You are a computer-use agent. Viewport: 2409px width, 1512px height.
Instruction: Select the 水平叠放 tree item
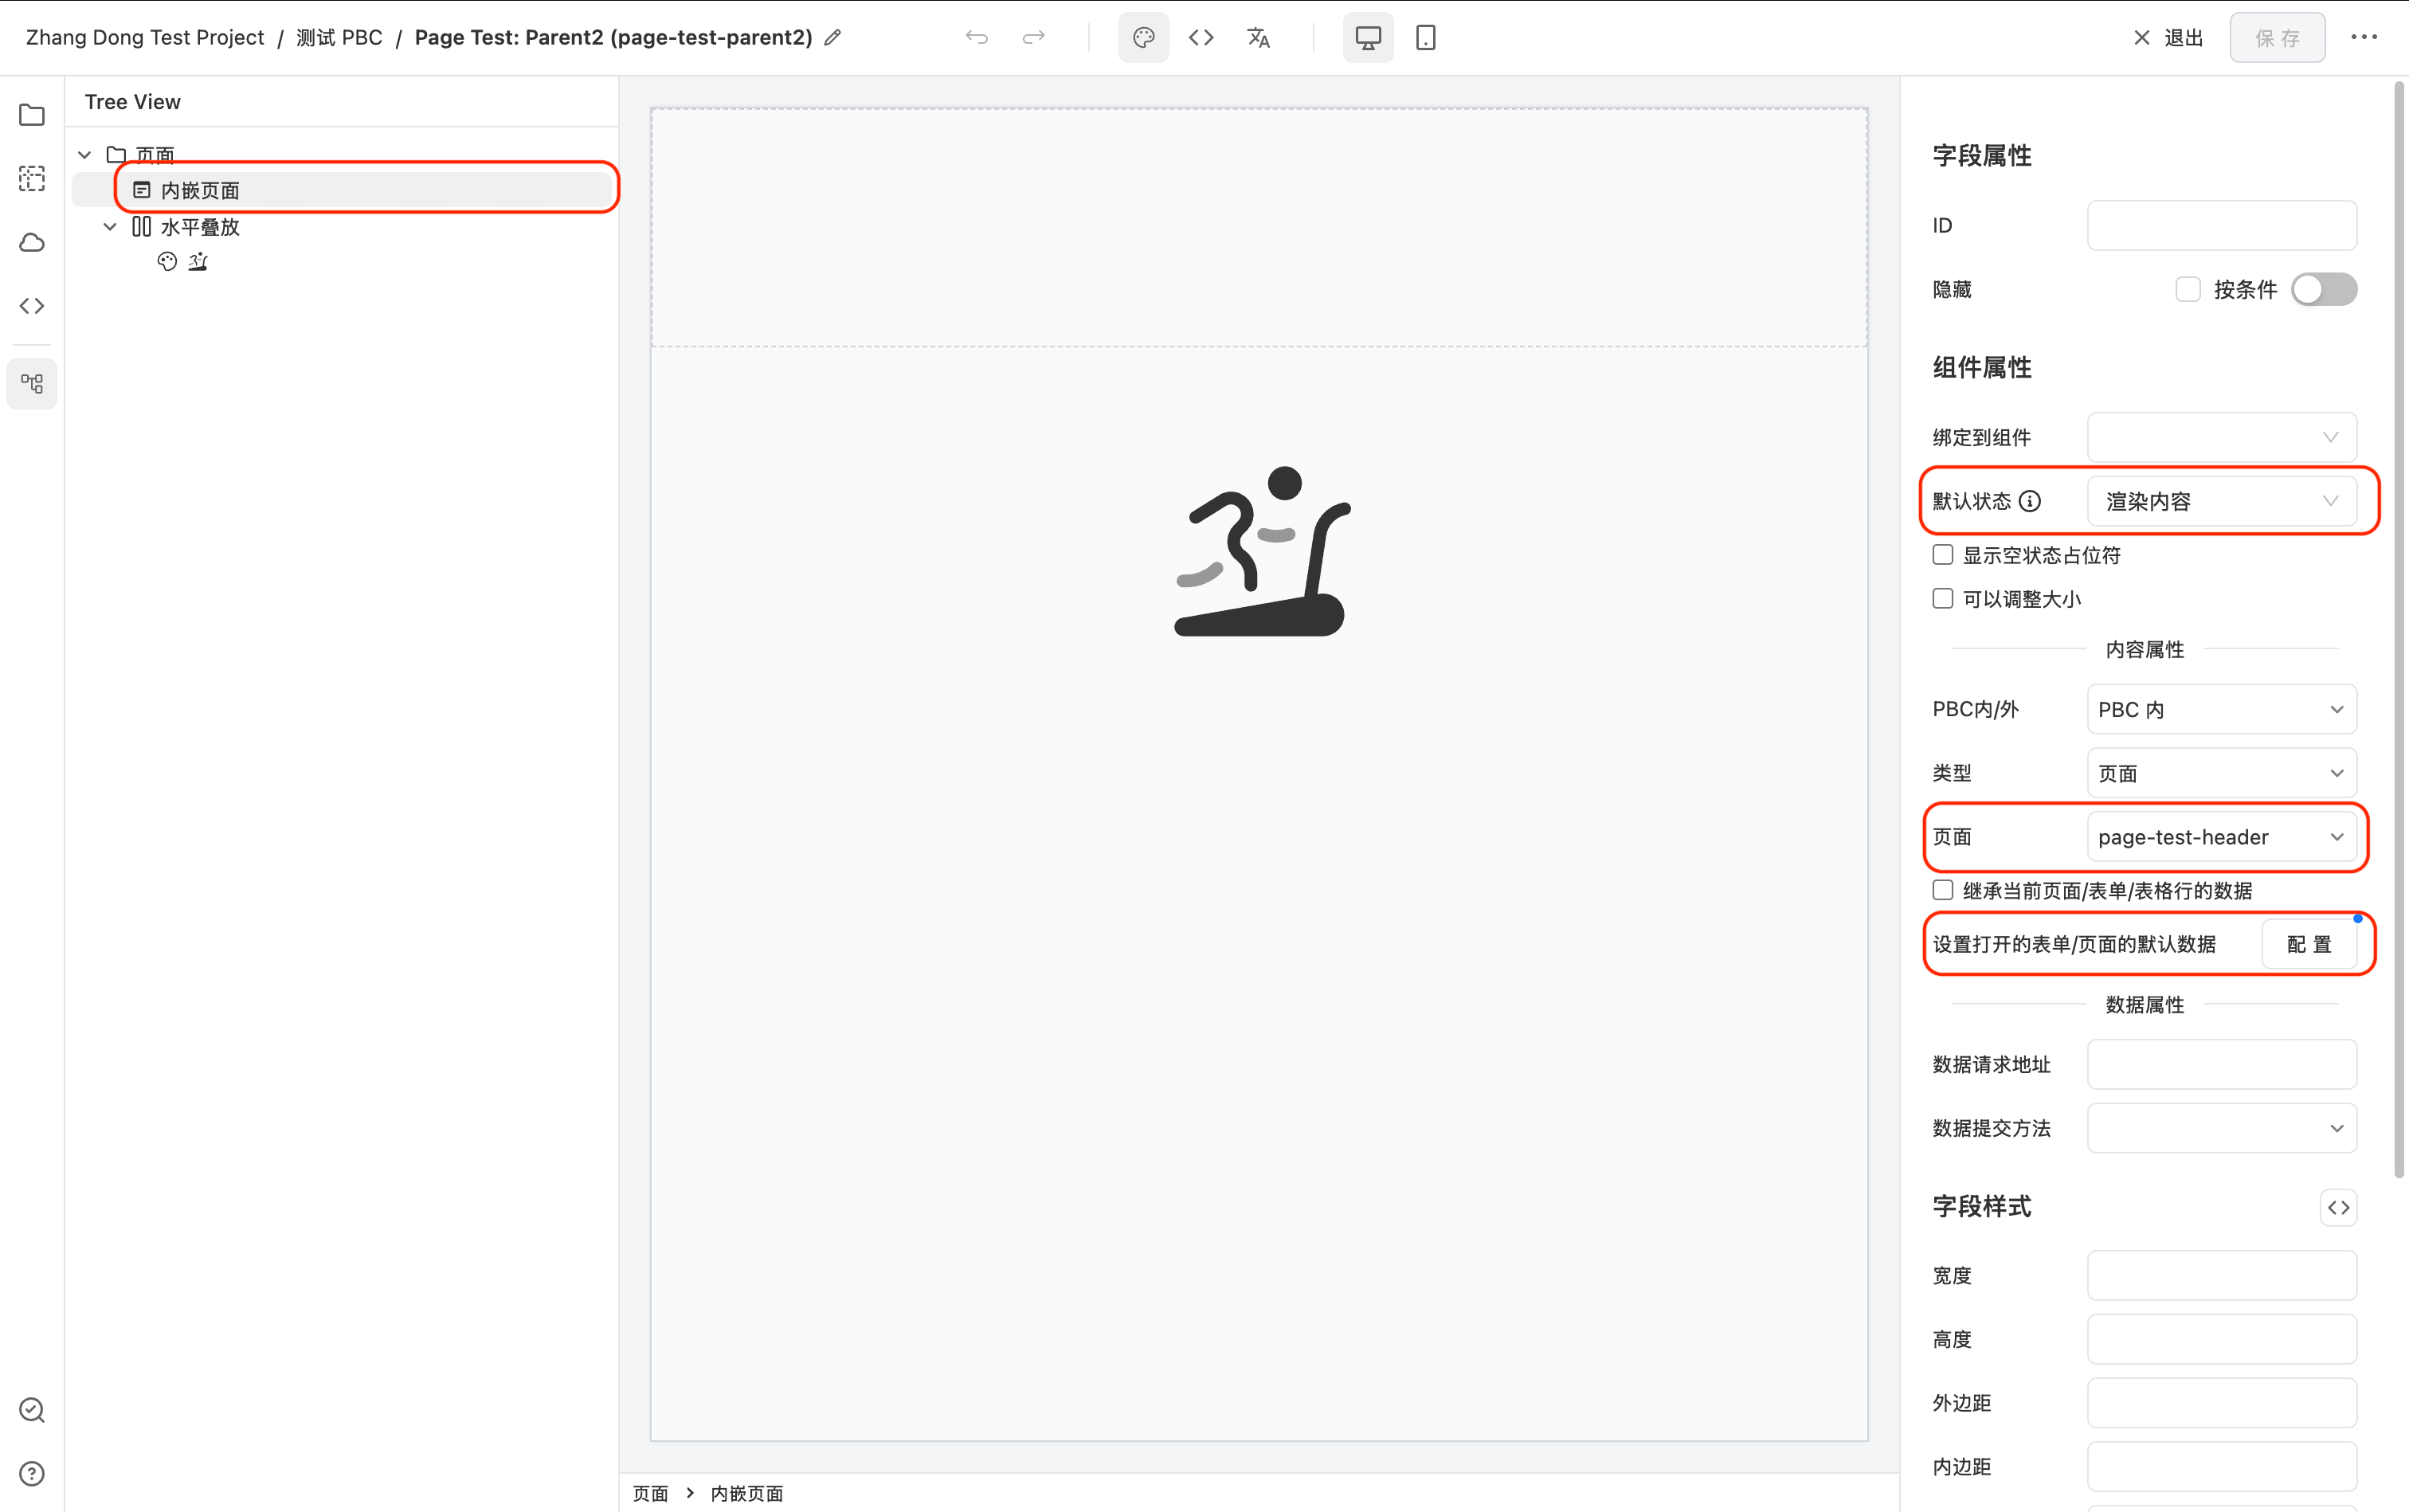point(200,227)
